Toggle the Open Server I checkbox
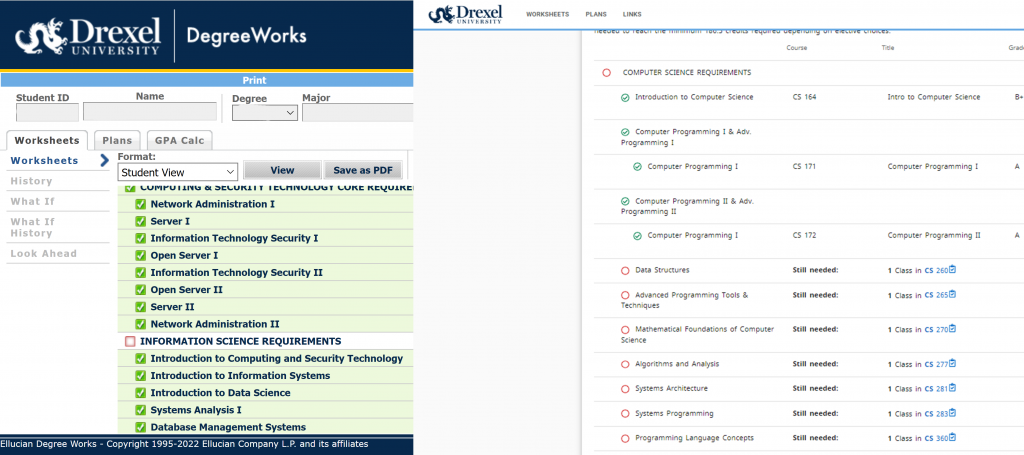Image resolution: width=1024 pixels, height=455 pixels. pyautogui.click(x=140, y=255)
